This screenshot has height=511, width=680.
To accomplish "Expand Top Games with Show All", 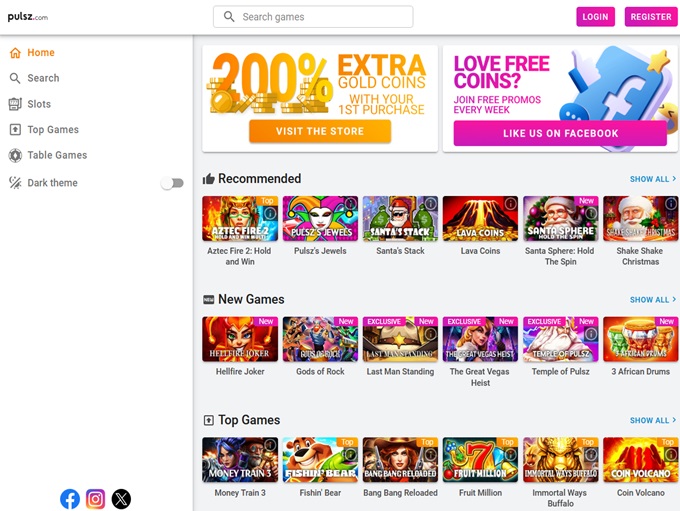I will pos(653,420).
